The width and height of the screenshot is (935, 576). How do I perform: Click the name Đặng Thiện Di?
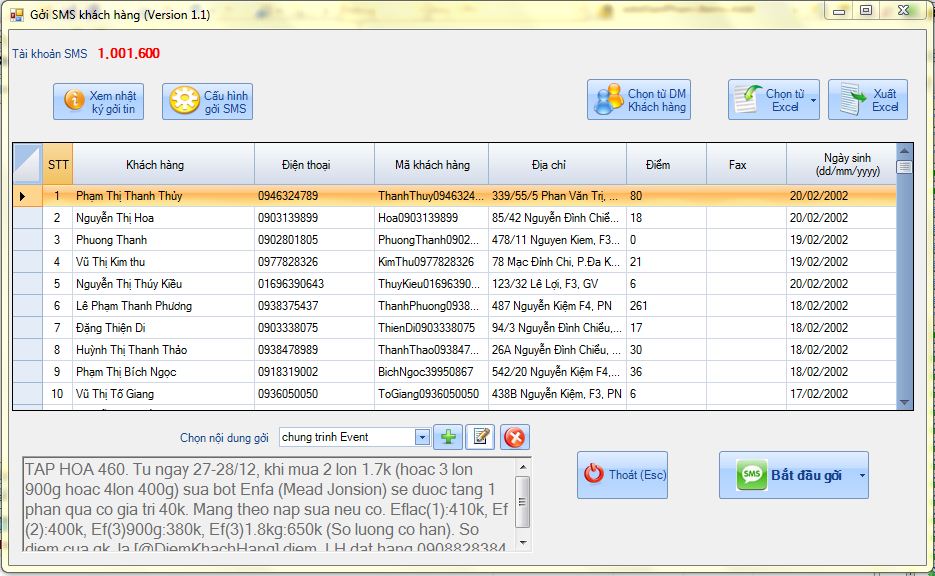point(110,328)
